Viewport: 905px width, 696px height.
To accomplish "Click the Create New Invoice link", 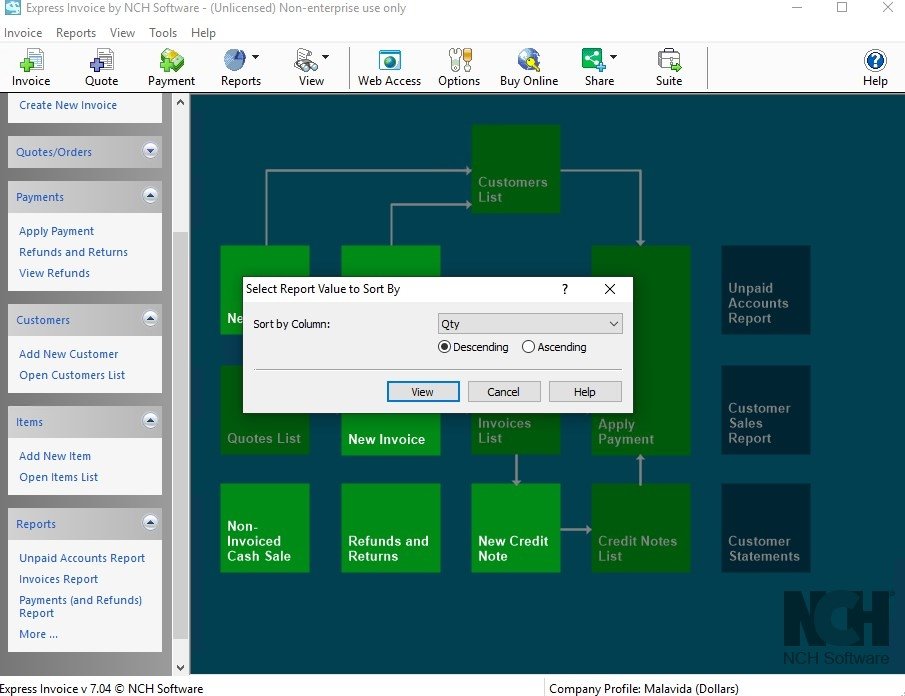I will point(68,105).
